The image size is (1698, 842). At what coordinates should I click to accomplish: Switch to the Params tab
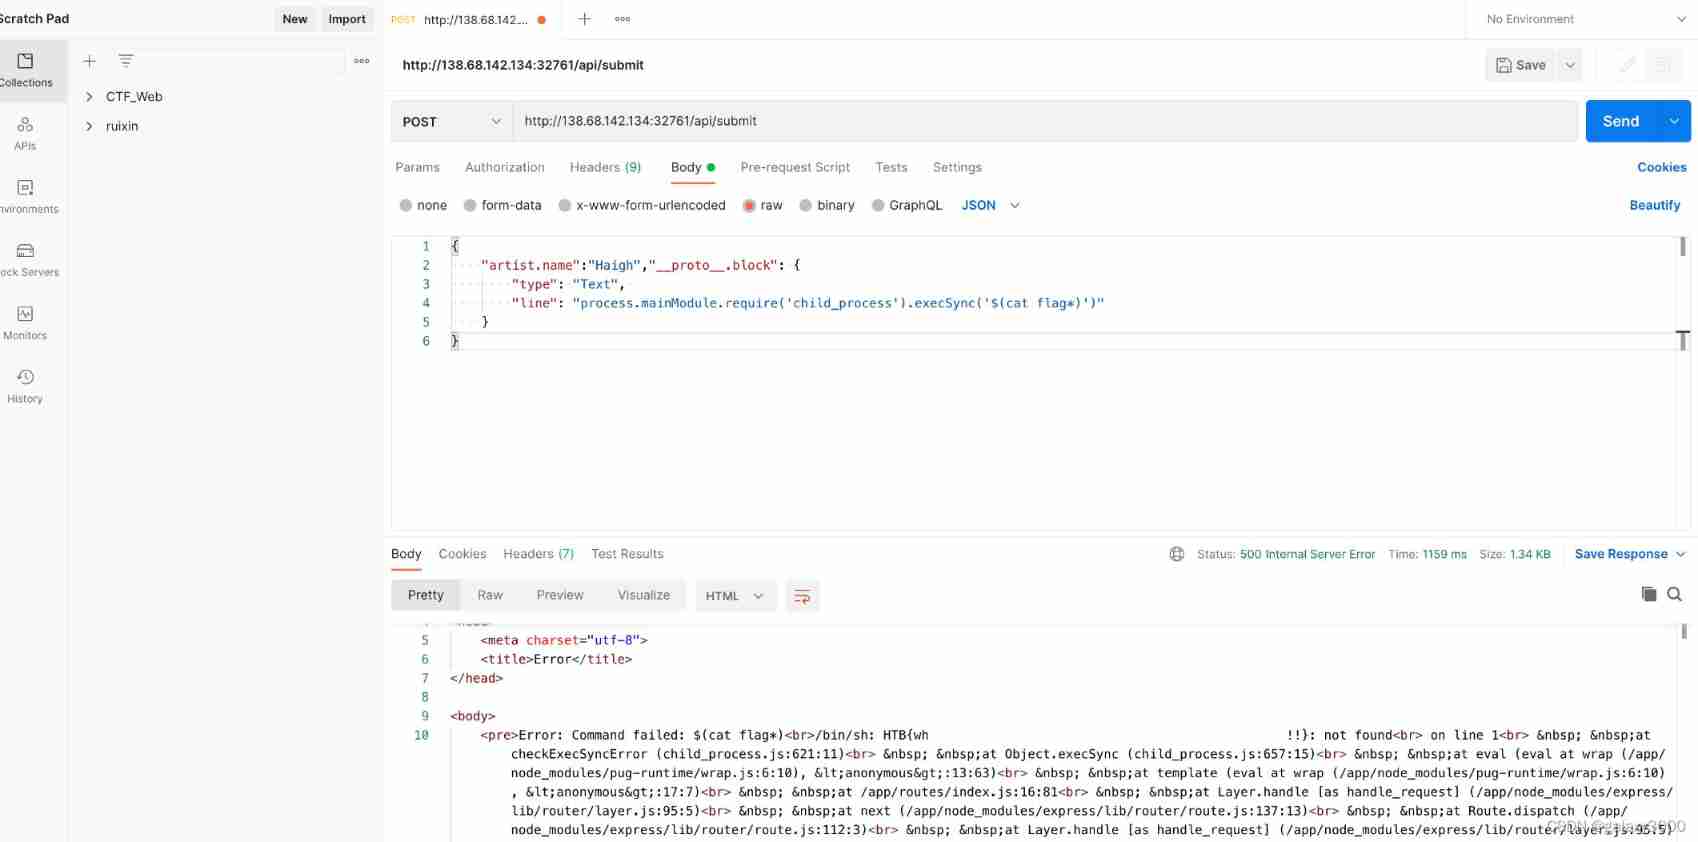[x=417, y=167]
